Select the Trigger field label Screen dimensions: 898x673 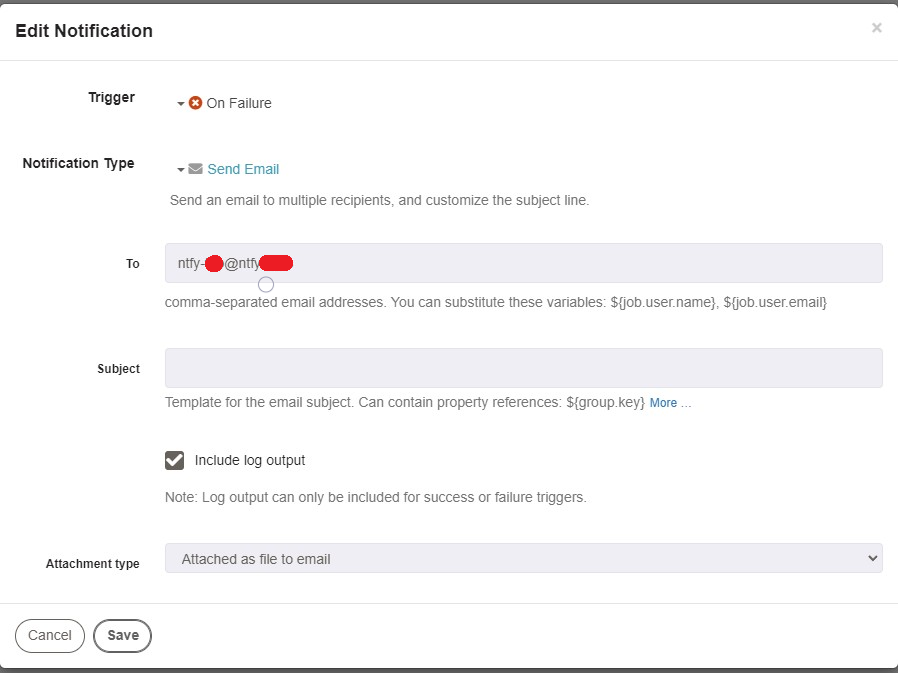tap(111, 97)
